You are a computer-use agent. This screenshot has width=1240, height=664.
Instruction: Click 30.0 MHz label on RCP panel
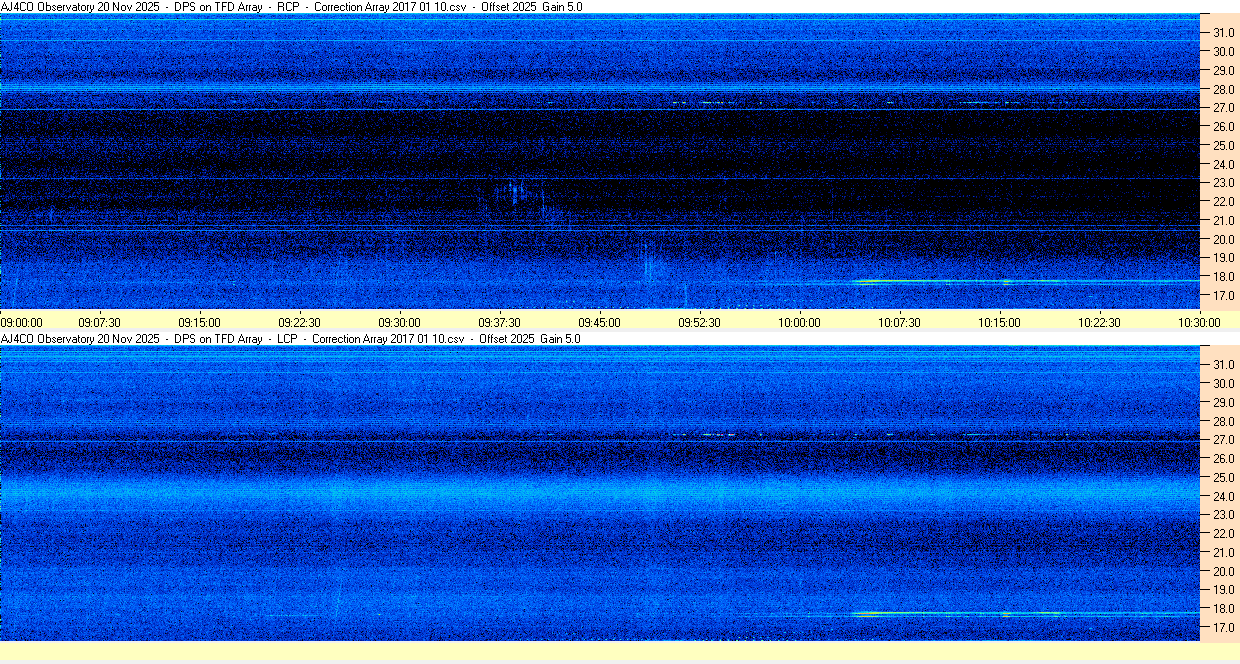(x=1223, y=51)
